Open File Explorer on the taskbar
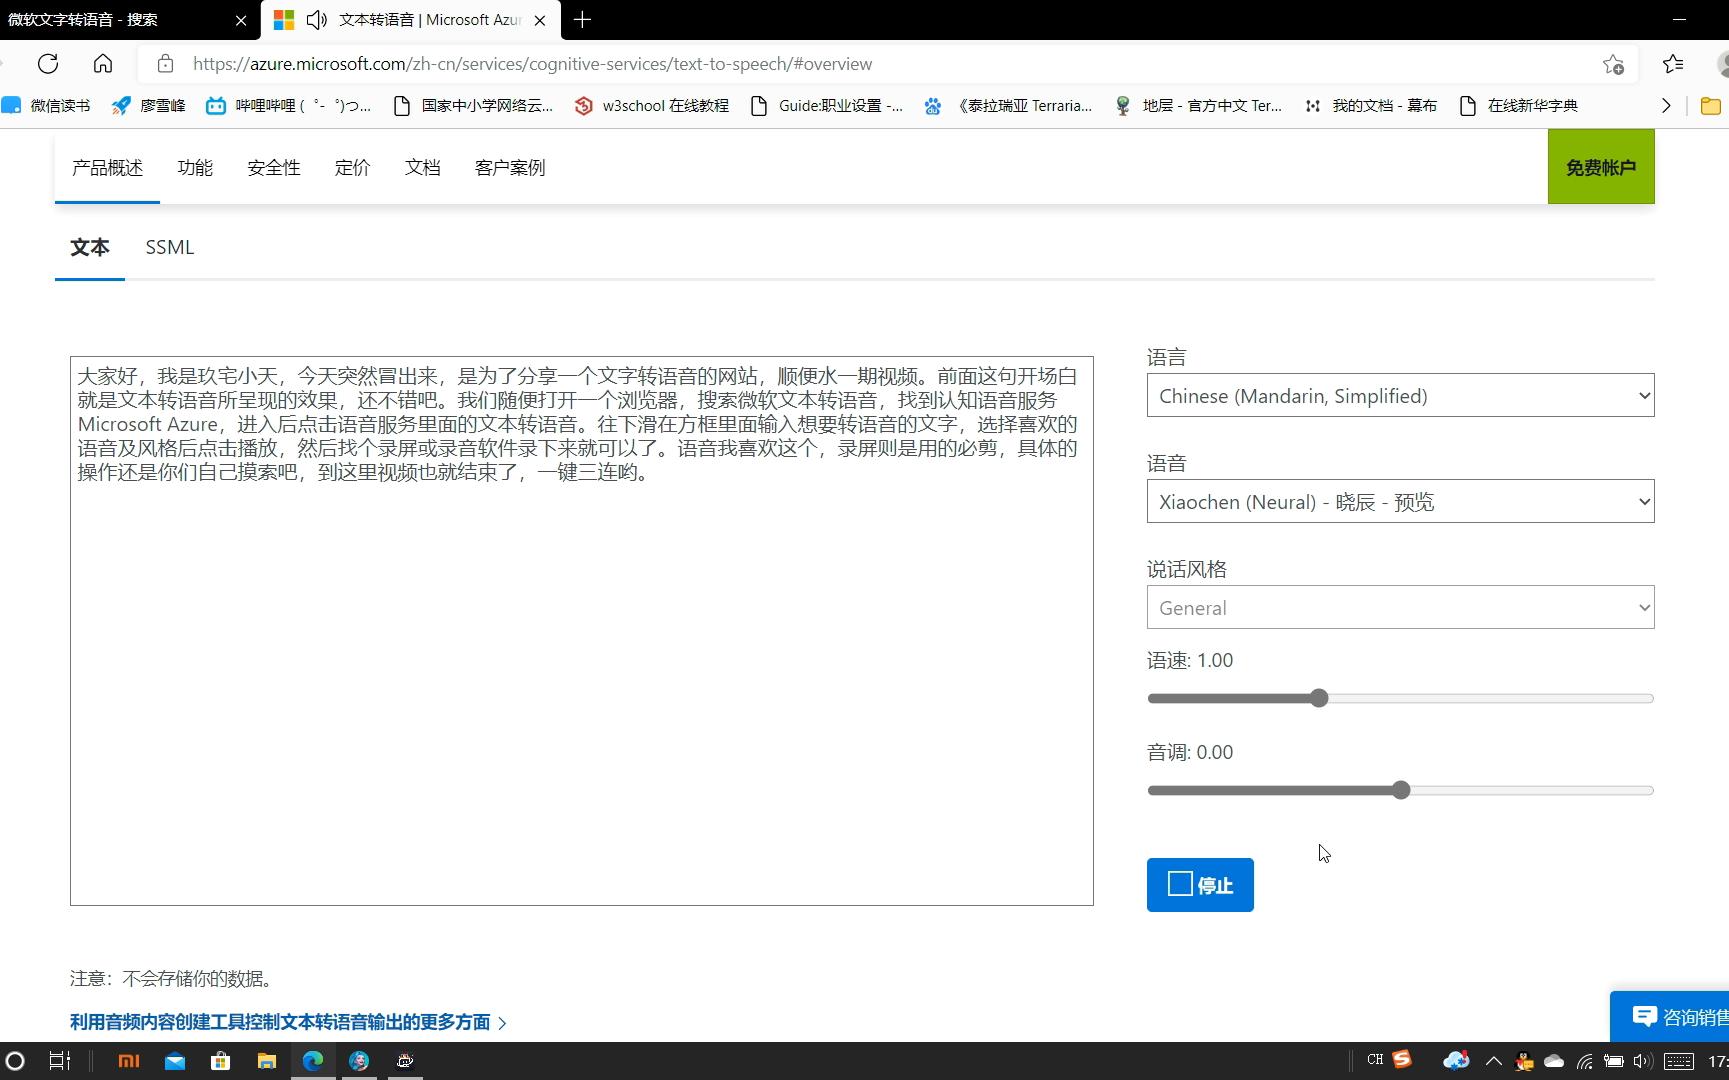1729x1080 pixels. point(267,1061)
